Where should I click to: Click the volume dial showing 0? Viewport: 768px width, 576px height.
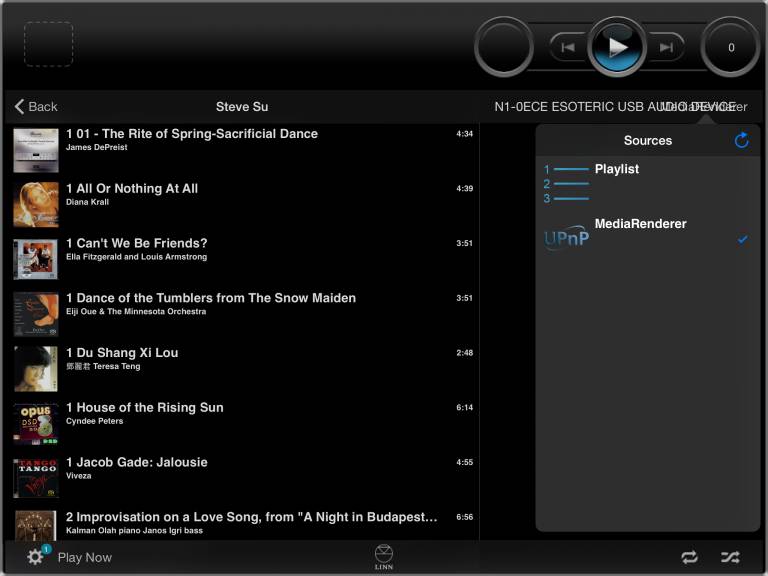731,48
